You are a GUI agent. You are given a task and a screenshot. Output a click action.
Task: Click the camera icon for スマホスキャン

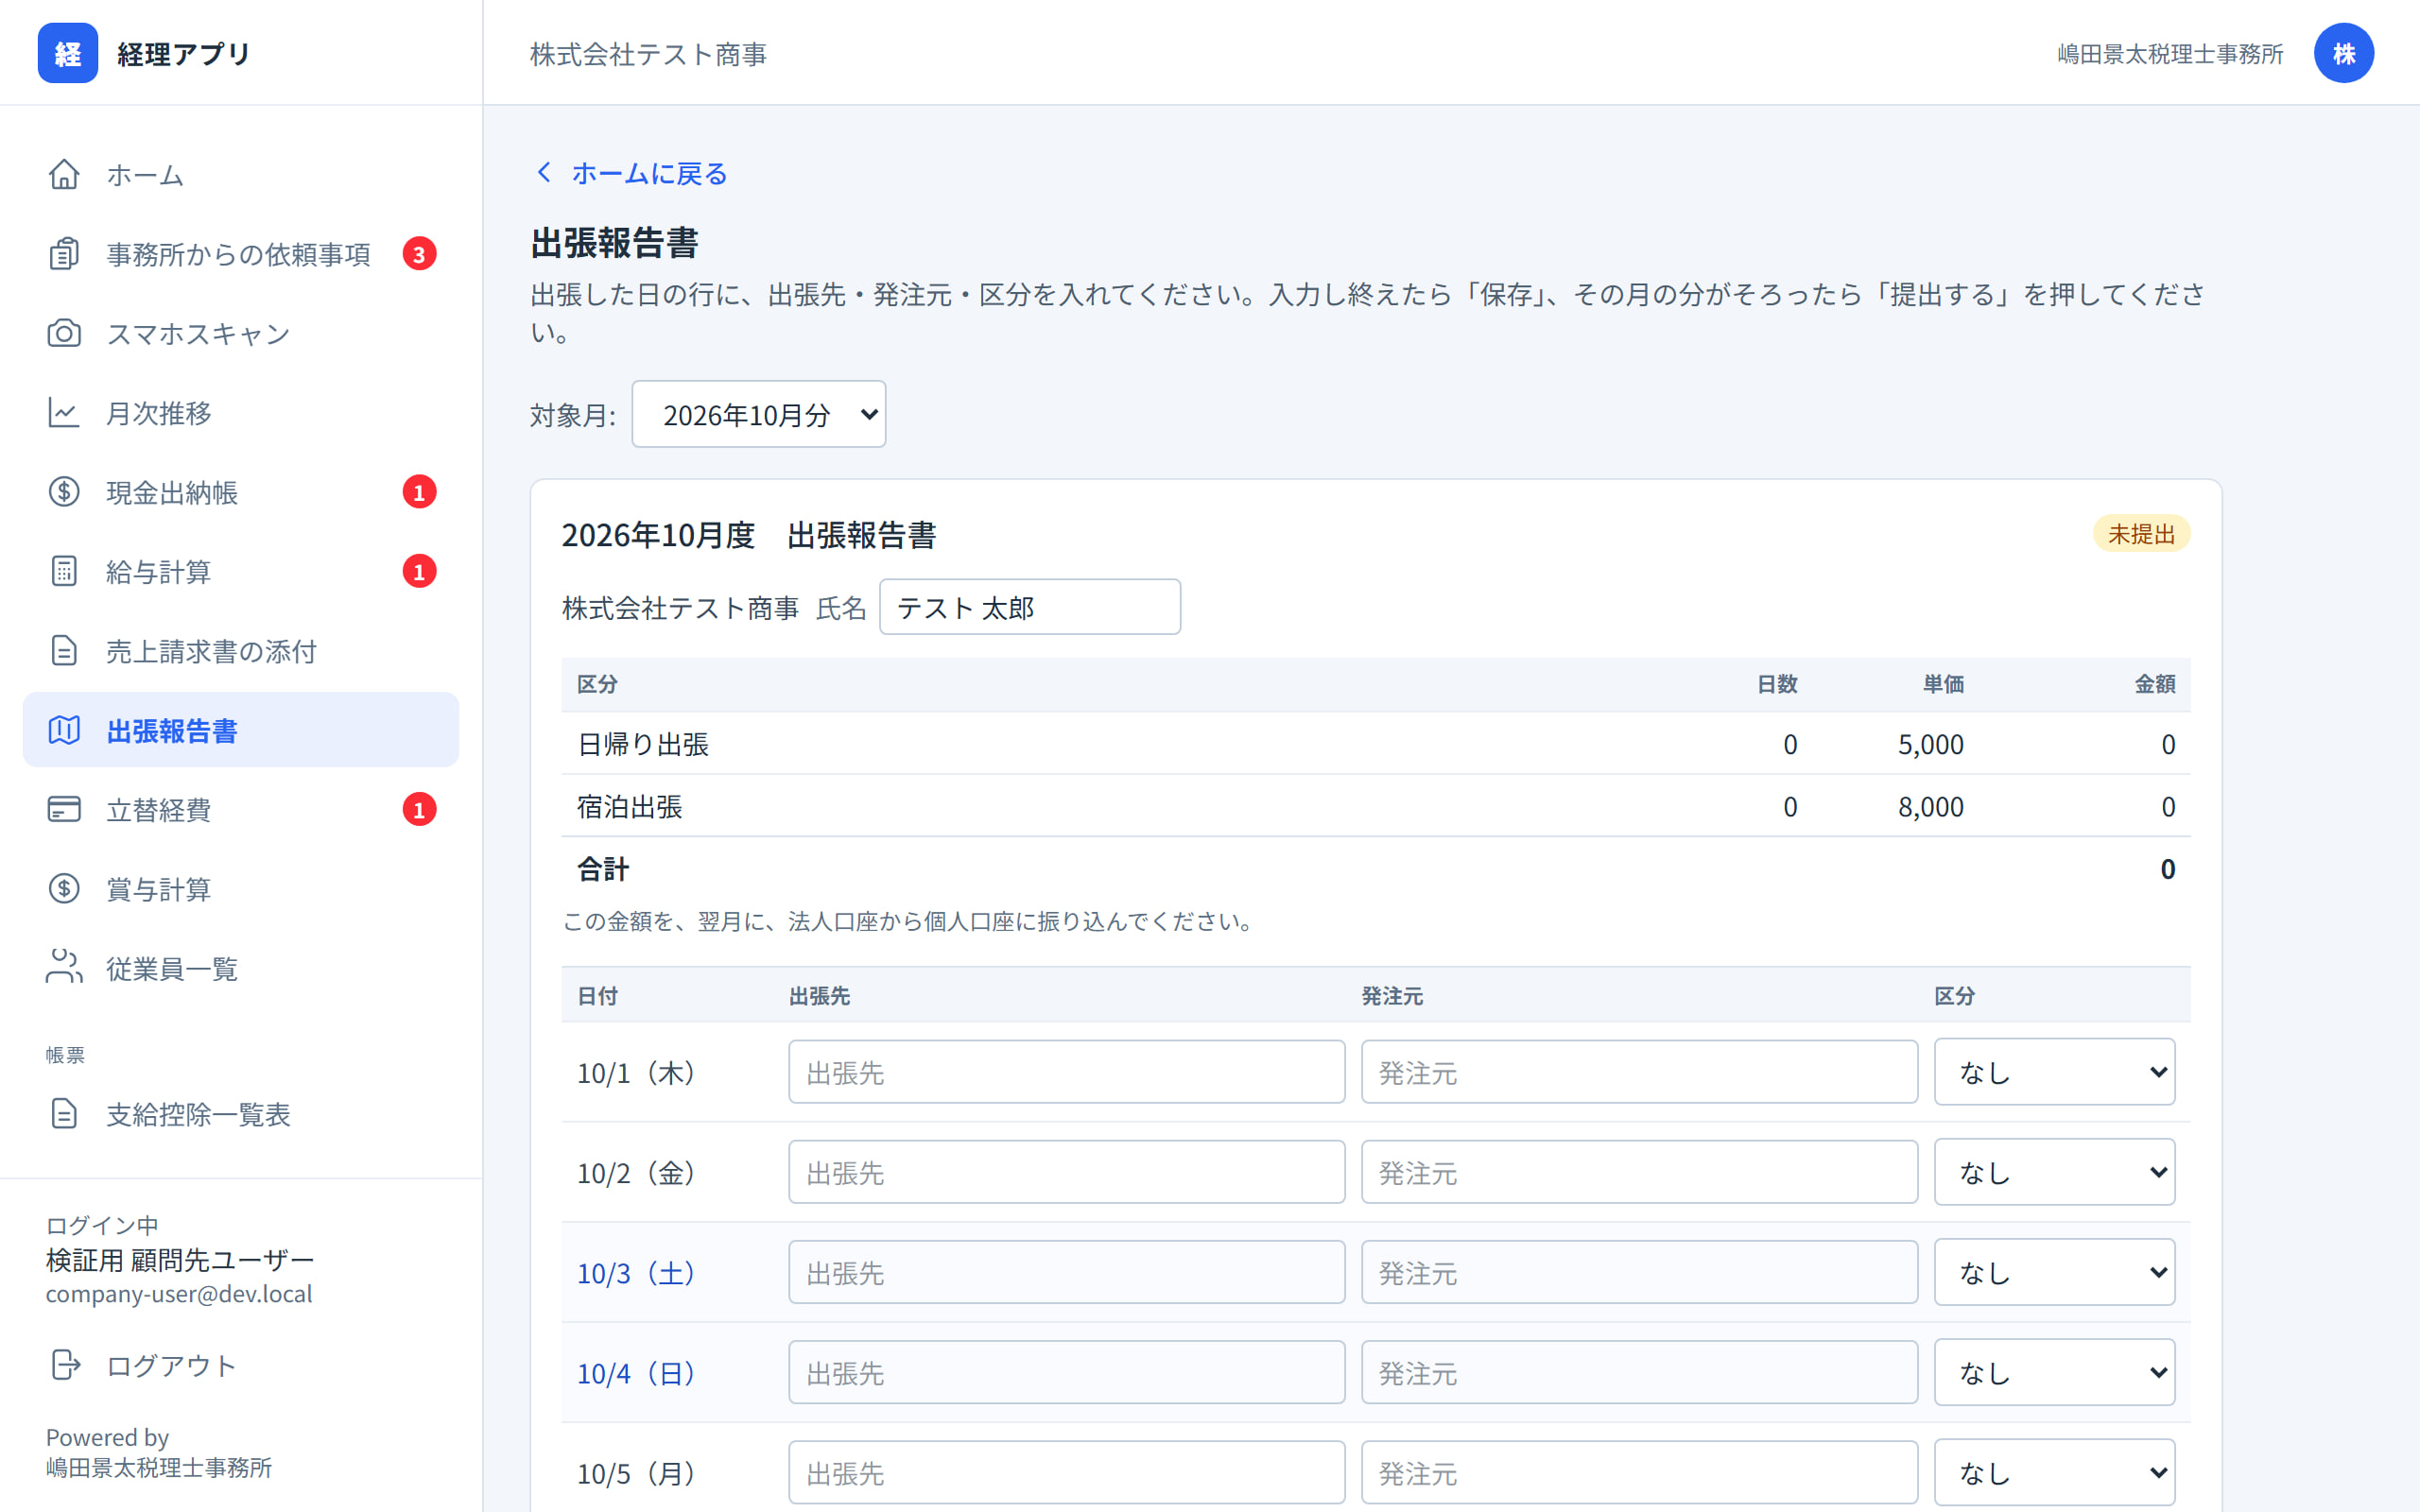pos(64,333)
